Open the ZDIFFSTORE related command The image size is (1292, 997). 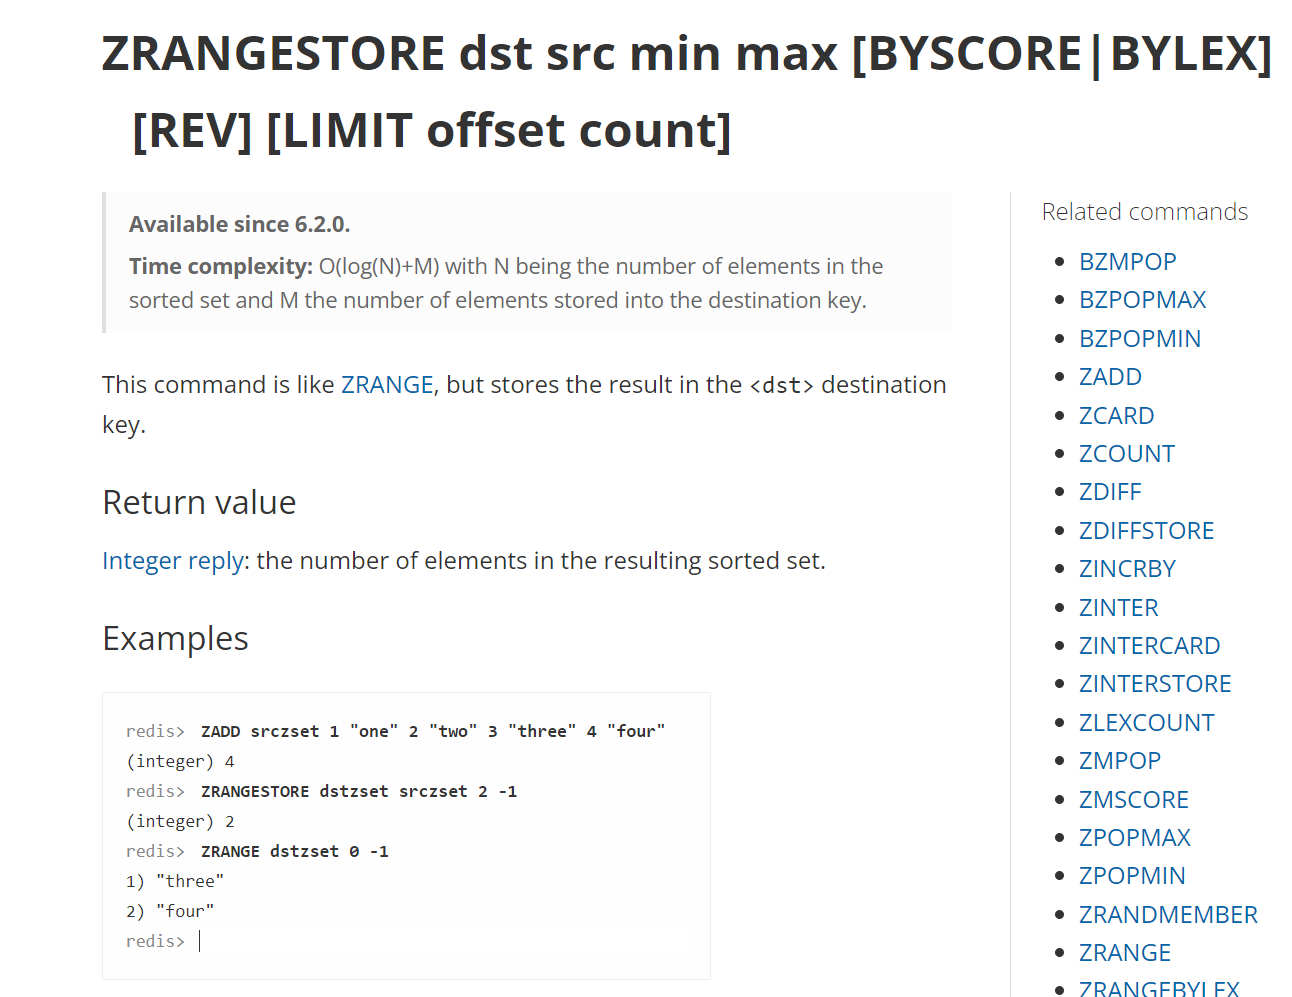tap(1146, 530)
